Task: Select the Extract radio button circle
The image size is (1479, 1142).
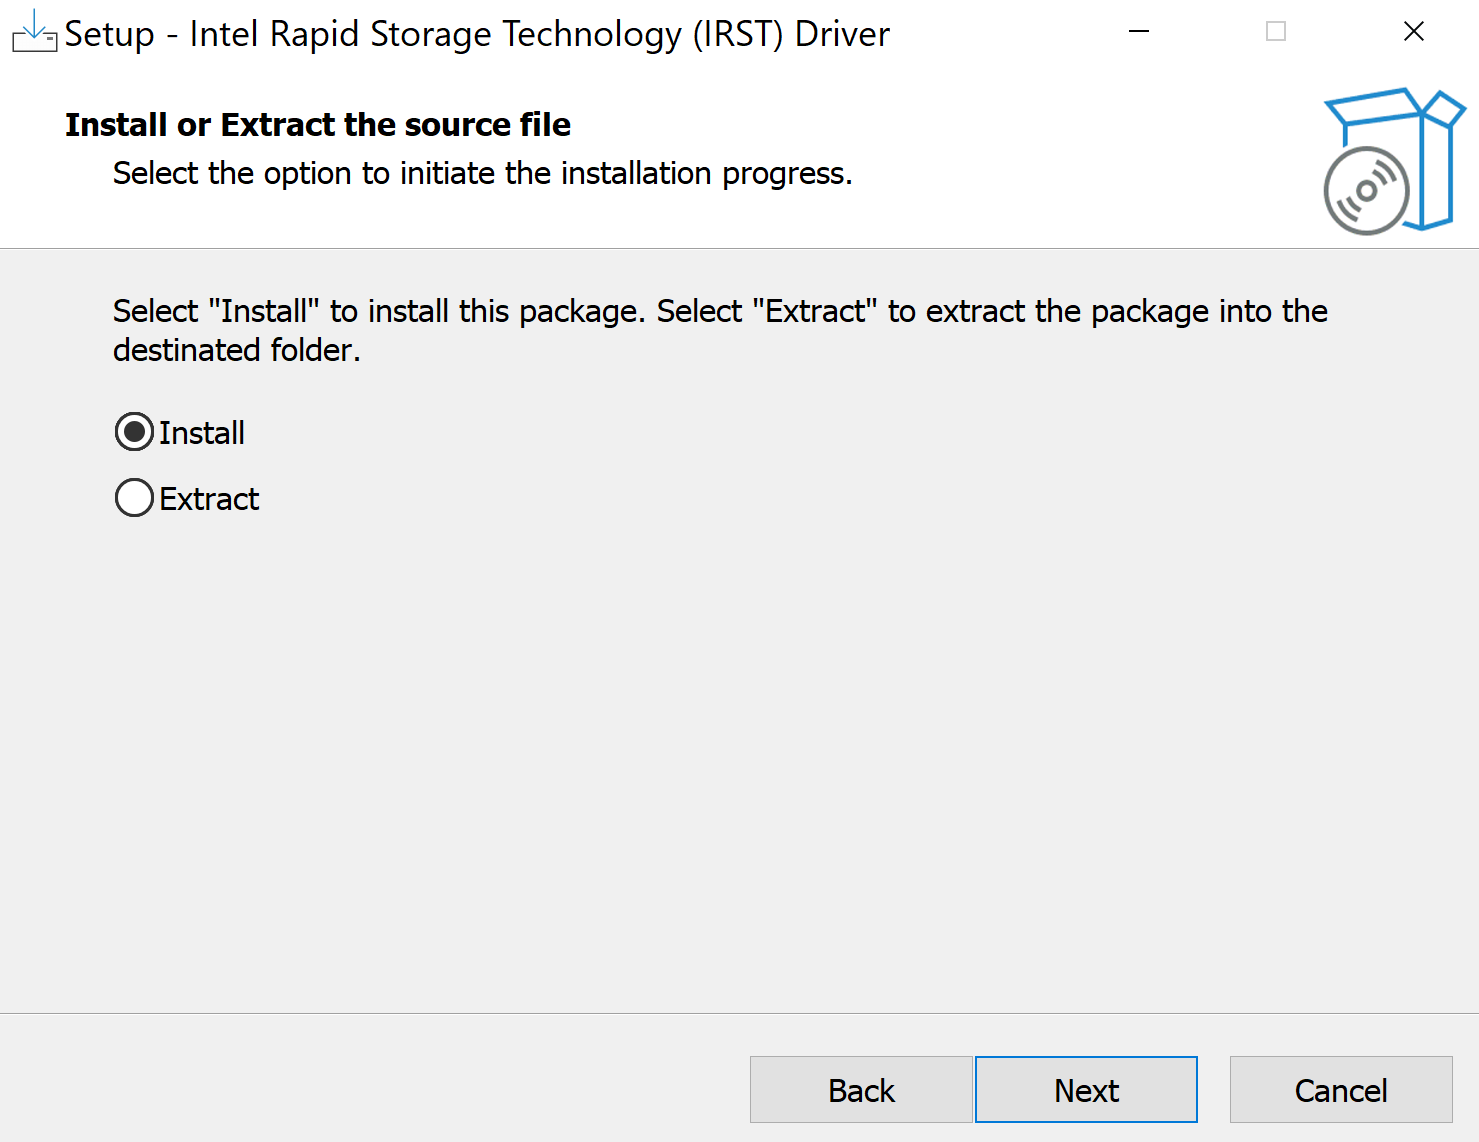Action: click(x=134, y=498)
